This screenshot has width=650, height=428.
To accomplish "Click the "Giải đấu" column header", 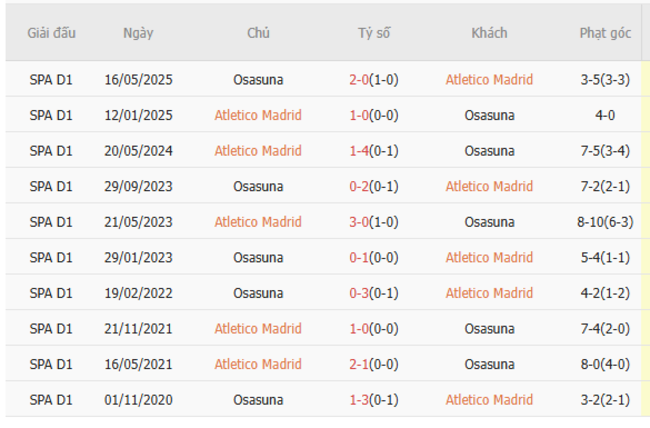I will [51, 32].
